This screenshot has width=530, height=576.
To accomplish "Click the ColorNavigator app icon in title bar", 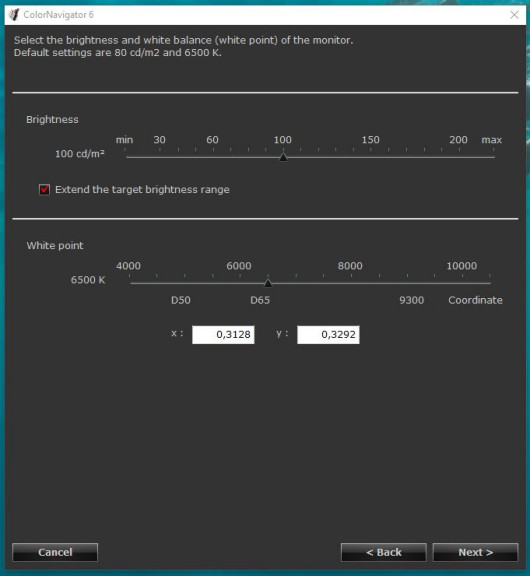I will [x=14, y=15].
